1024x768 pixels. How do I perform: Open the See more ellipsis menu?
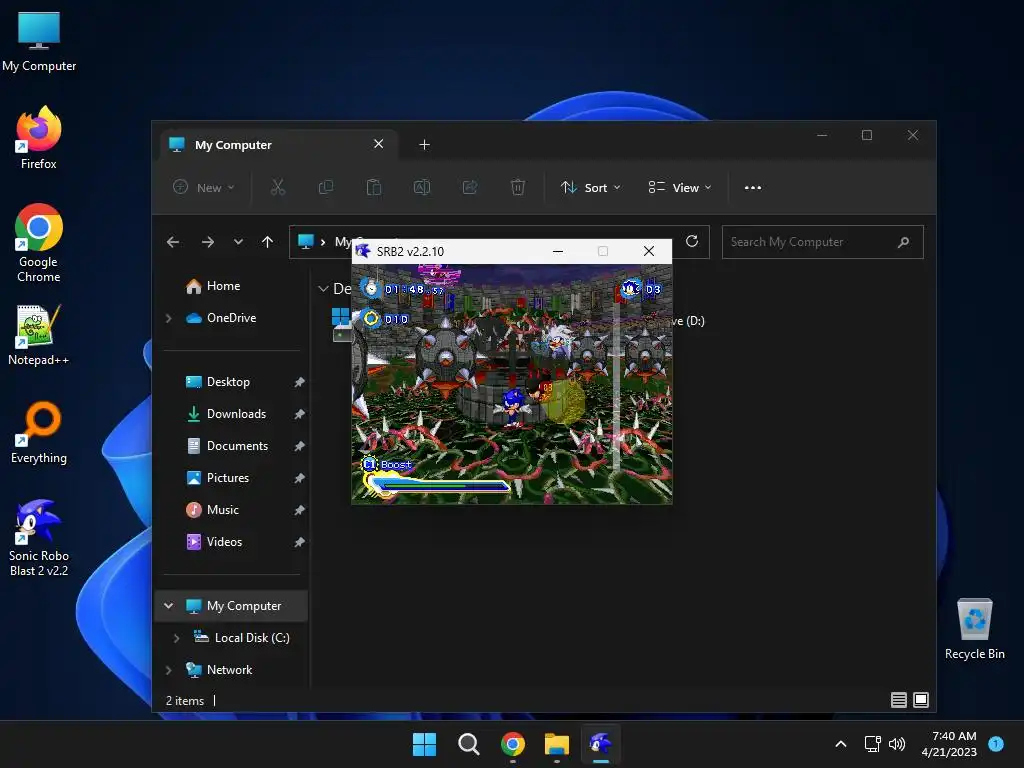[x=752, y=187]
